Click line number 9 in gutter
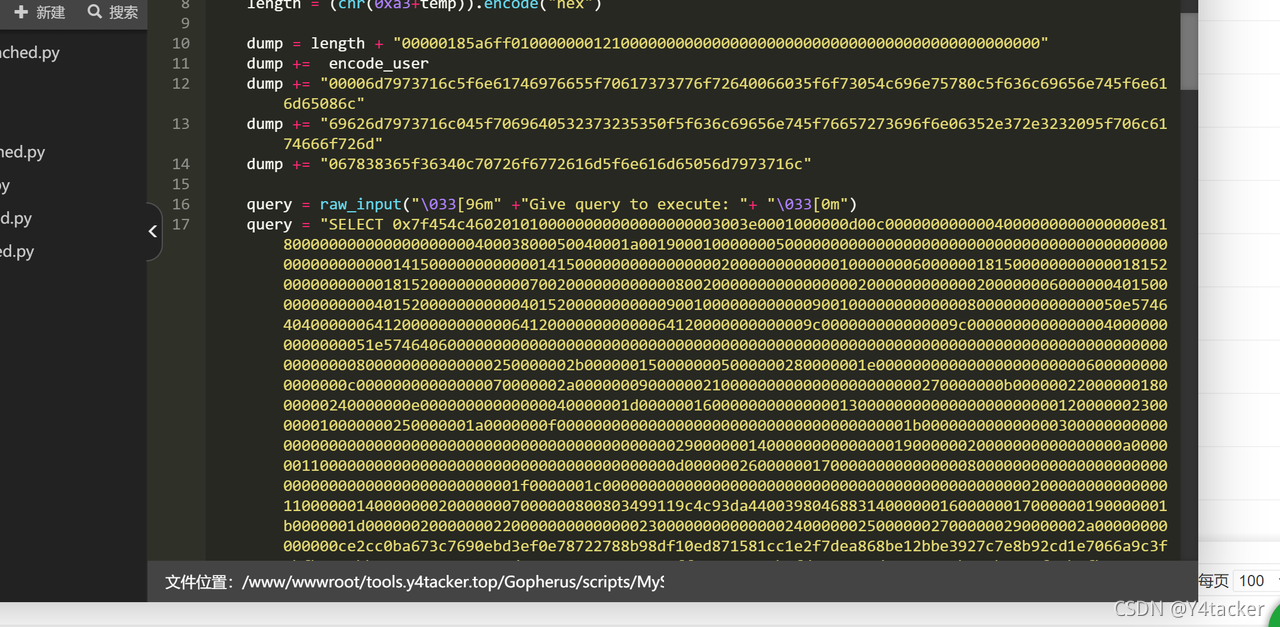 [x=185, y=23]
